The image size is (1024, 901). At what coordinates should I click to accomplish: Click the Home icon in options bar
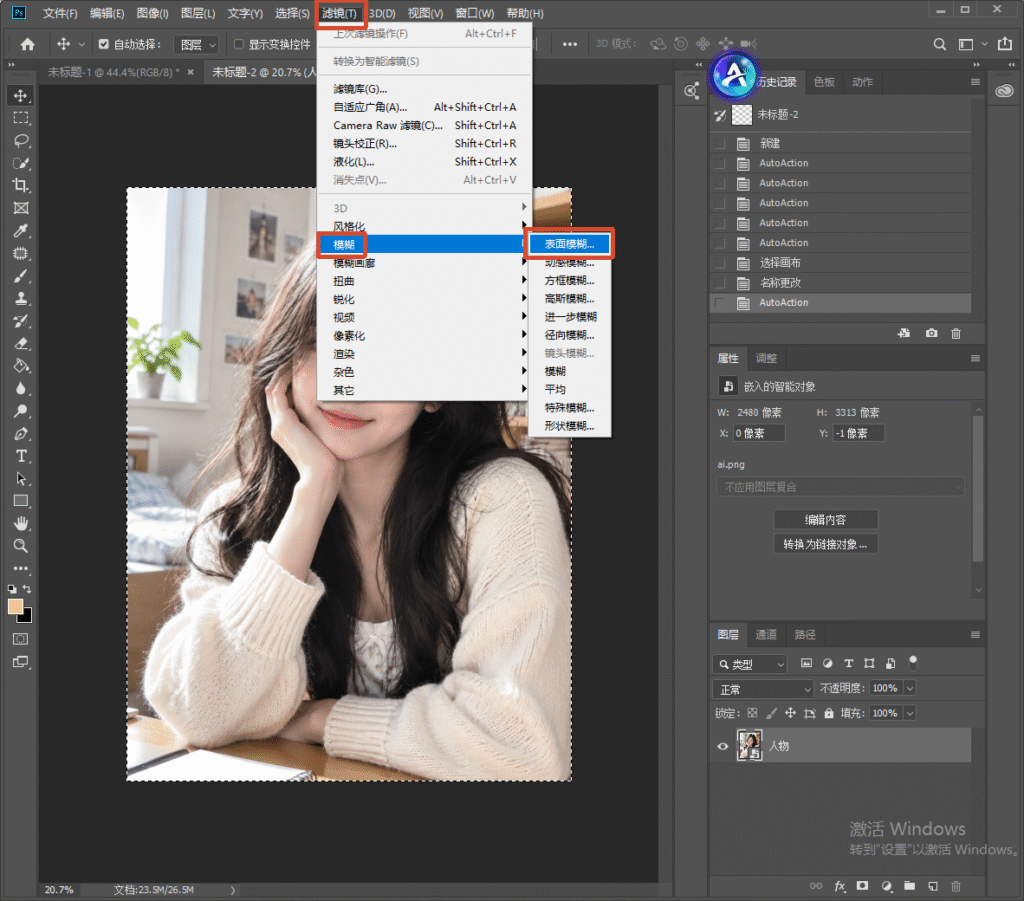[x=27, y=44]
